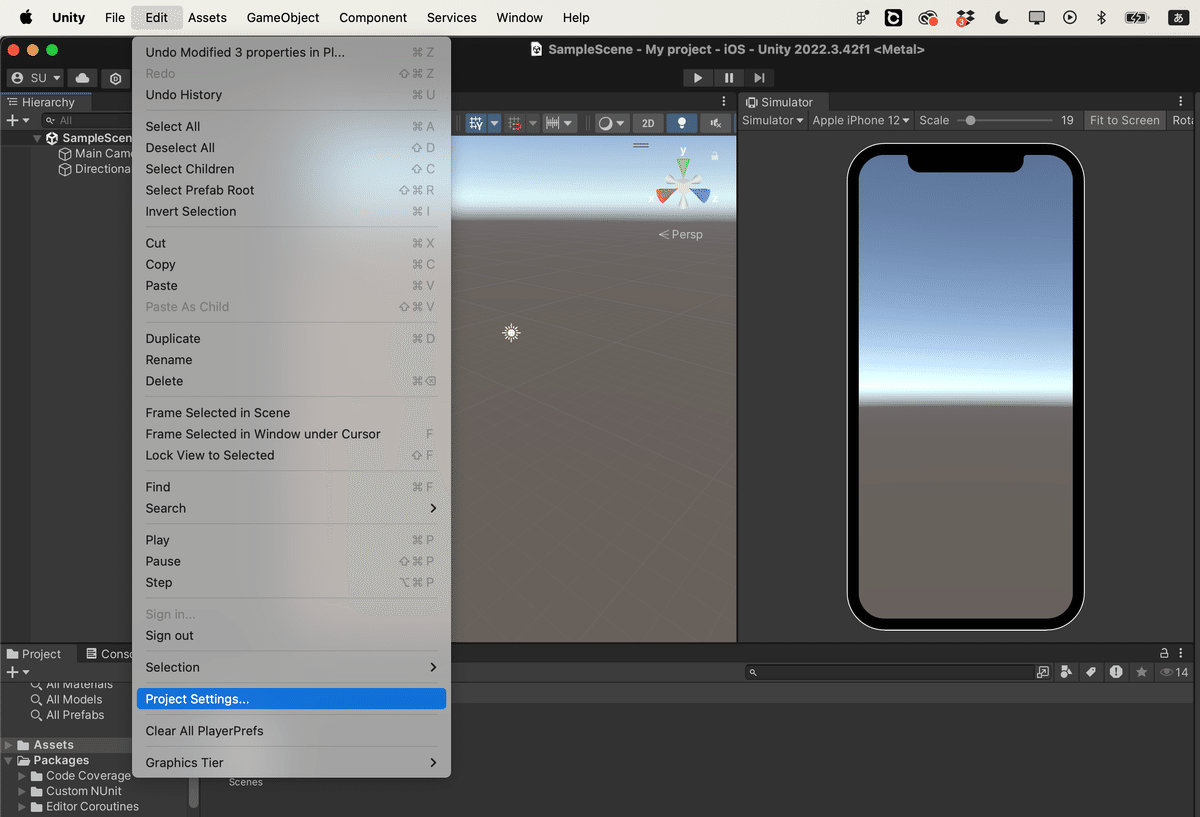Screen dimensions: 1200x817
Task: Open the Apple iPhone 12 device dropdown
Action: (861, 120)
